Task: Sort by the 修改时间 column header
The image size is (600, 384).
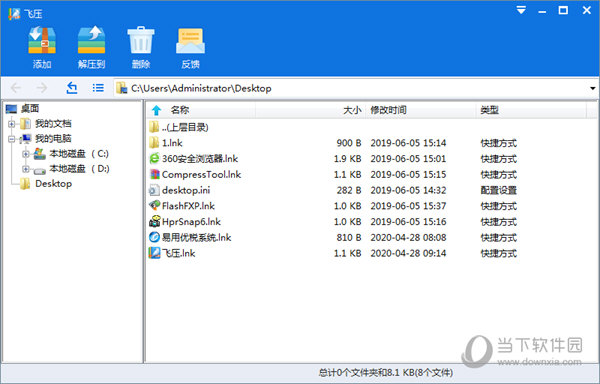Action: click(388, 110)
